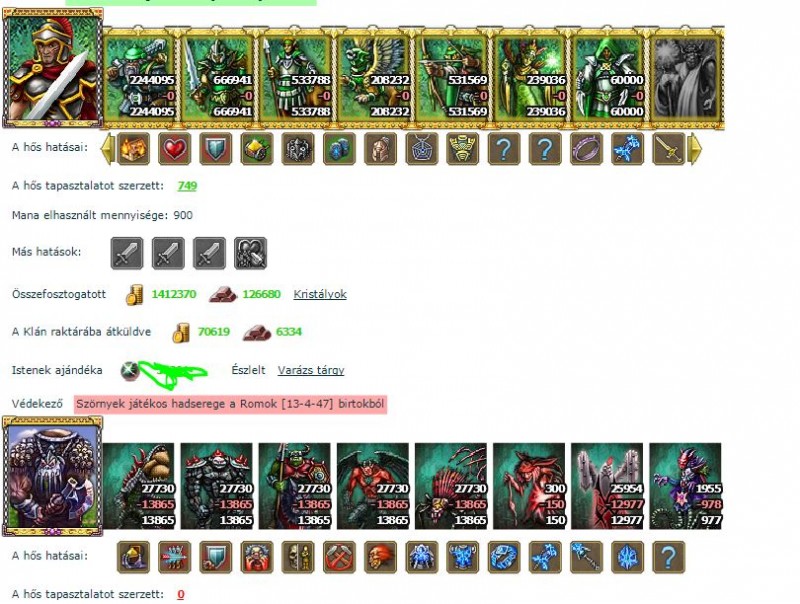Click the golden sword hero effect icon
This screenshot has height=604, width=800.
668,148
